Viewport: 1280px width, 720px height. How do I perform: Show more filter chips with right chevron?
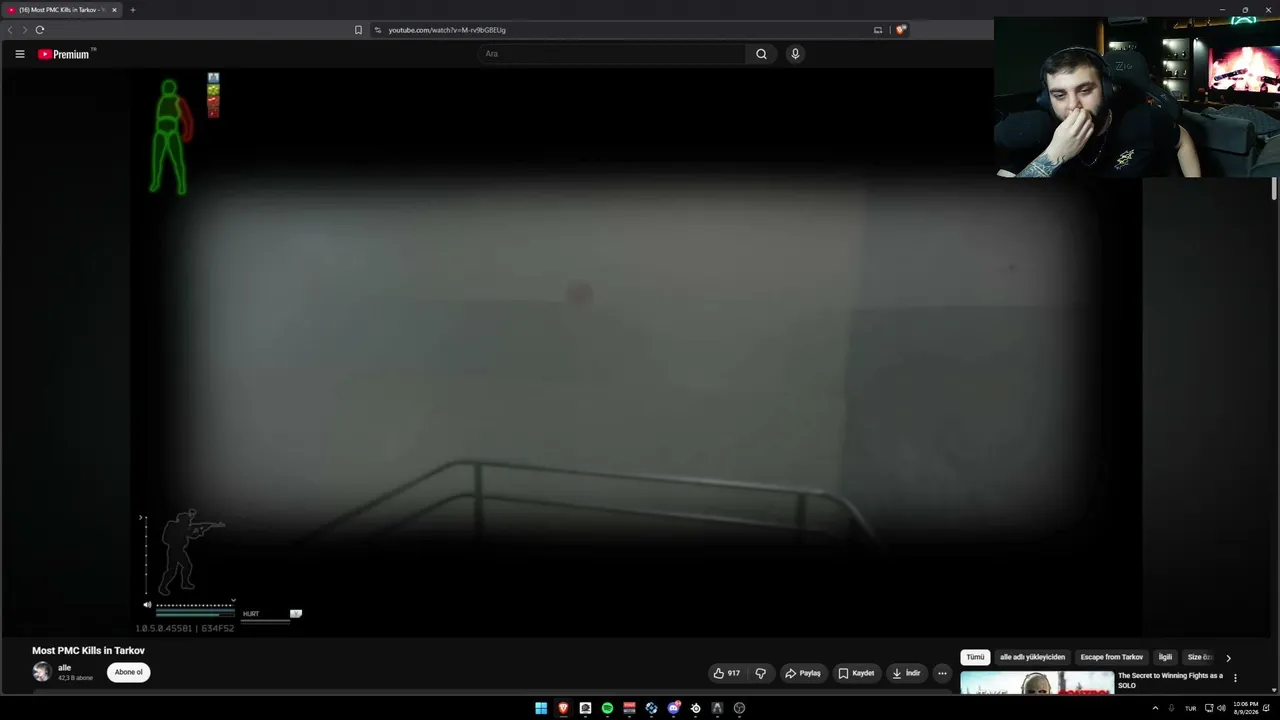pyautogui.click(x=1228, y=658)
